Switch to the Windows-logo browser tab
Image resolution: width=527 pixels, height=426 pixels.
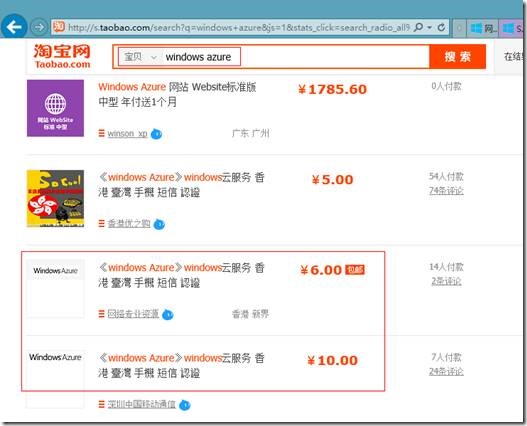click(484, 28)
